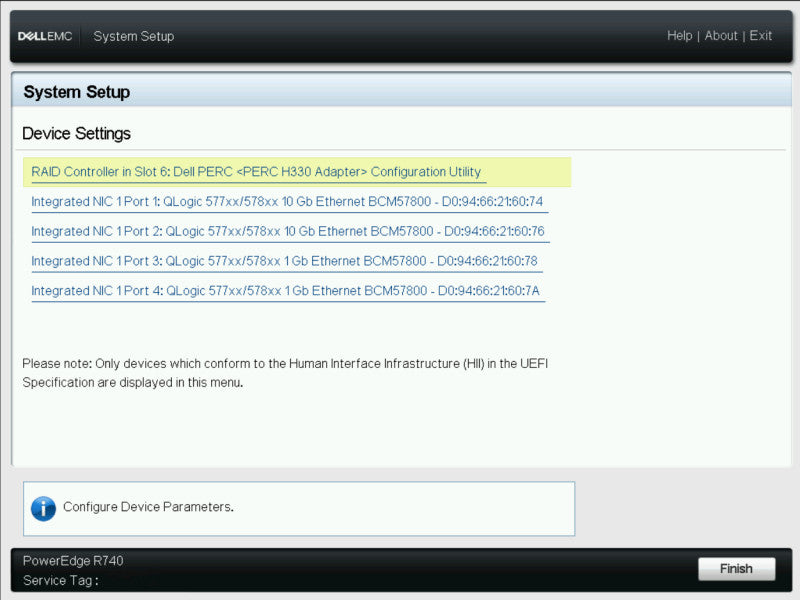Open the Help link in header

pos(680,36)
